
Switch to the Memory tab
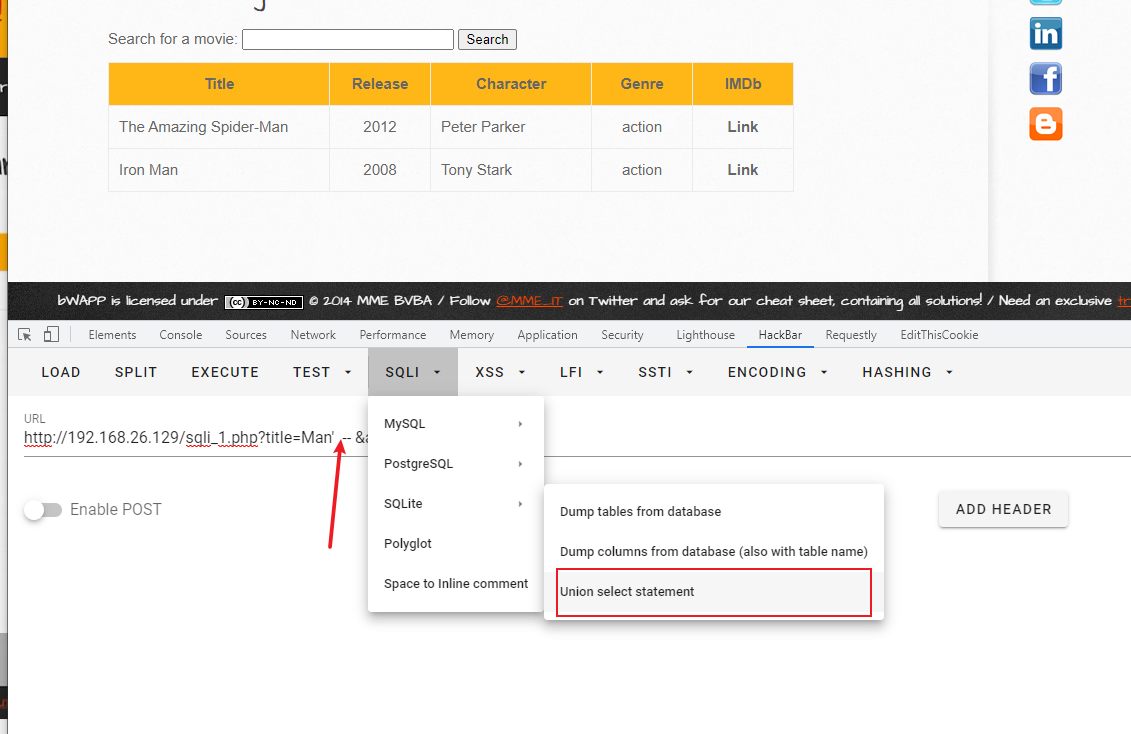click(x=471, y=335)
